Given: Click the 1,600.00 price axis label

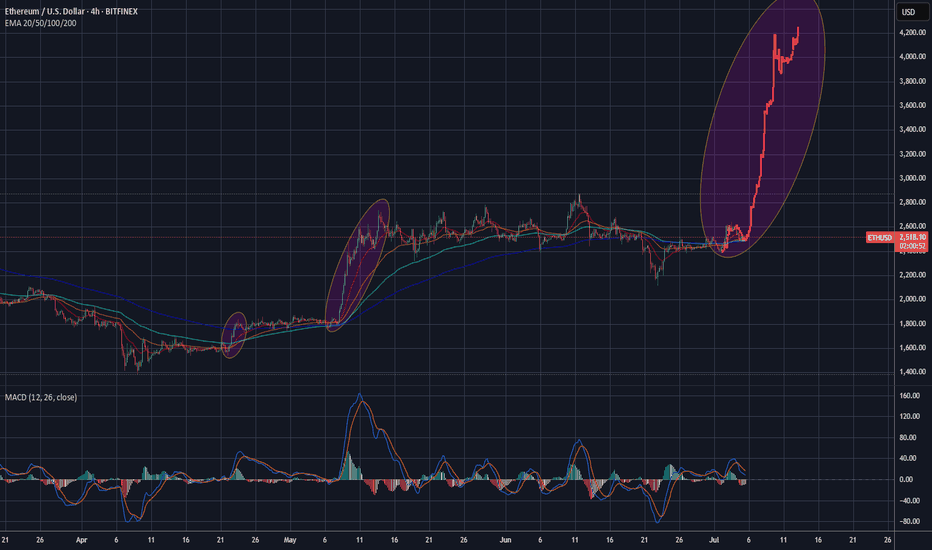Looking at the screenshot, I should pos(912,348).
